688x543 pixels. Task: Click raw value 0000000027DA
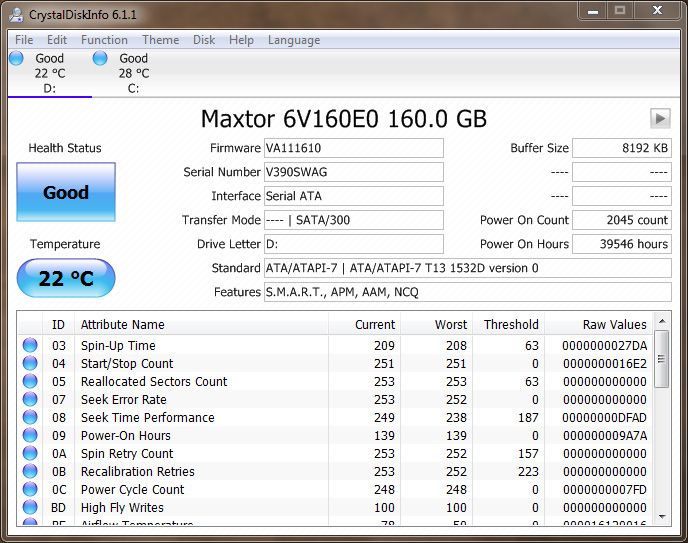[605, 346]
